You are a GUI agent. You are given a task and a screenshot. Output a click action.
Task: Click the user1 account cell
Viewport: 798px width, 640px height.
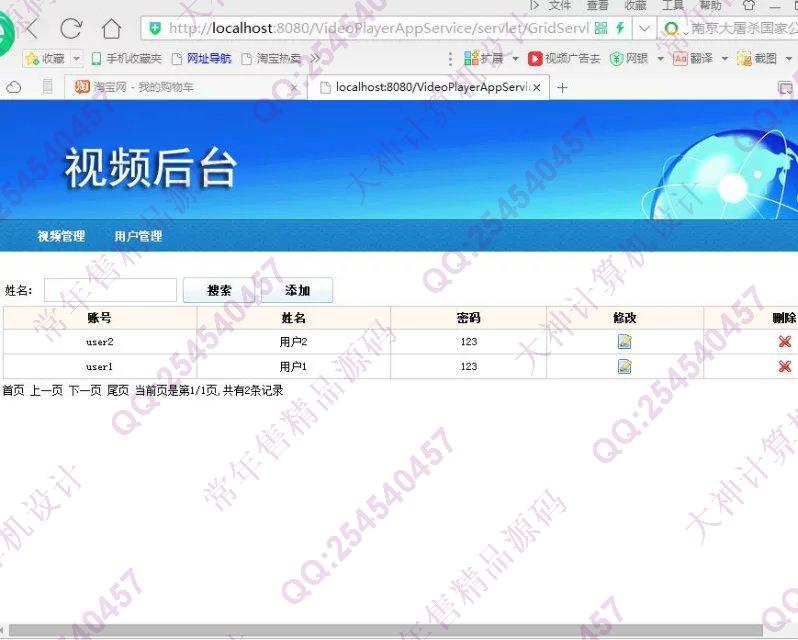pyautogui.click(x=100, y=366)
